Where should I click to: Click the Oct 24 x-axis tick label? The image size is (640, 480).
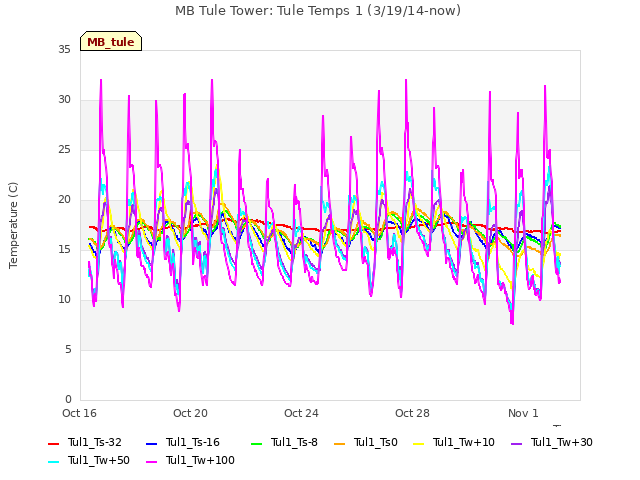301,413
